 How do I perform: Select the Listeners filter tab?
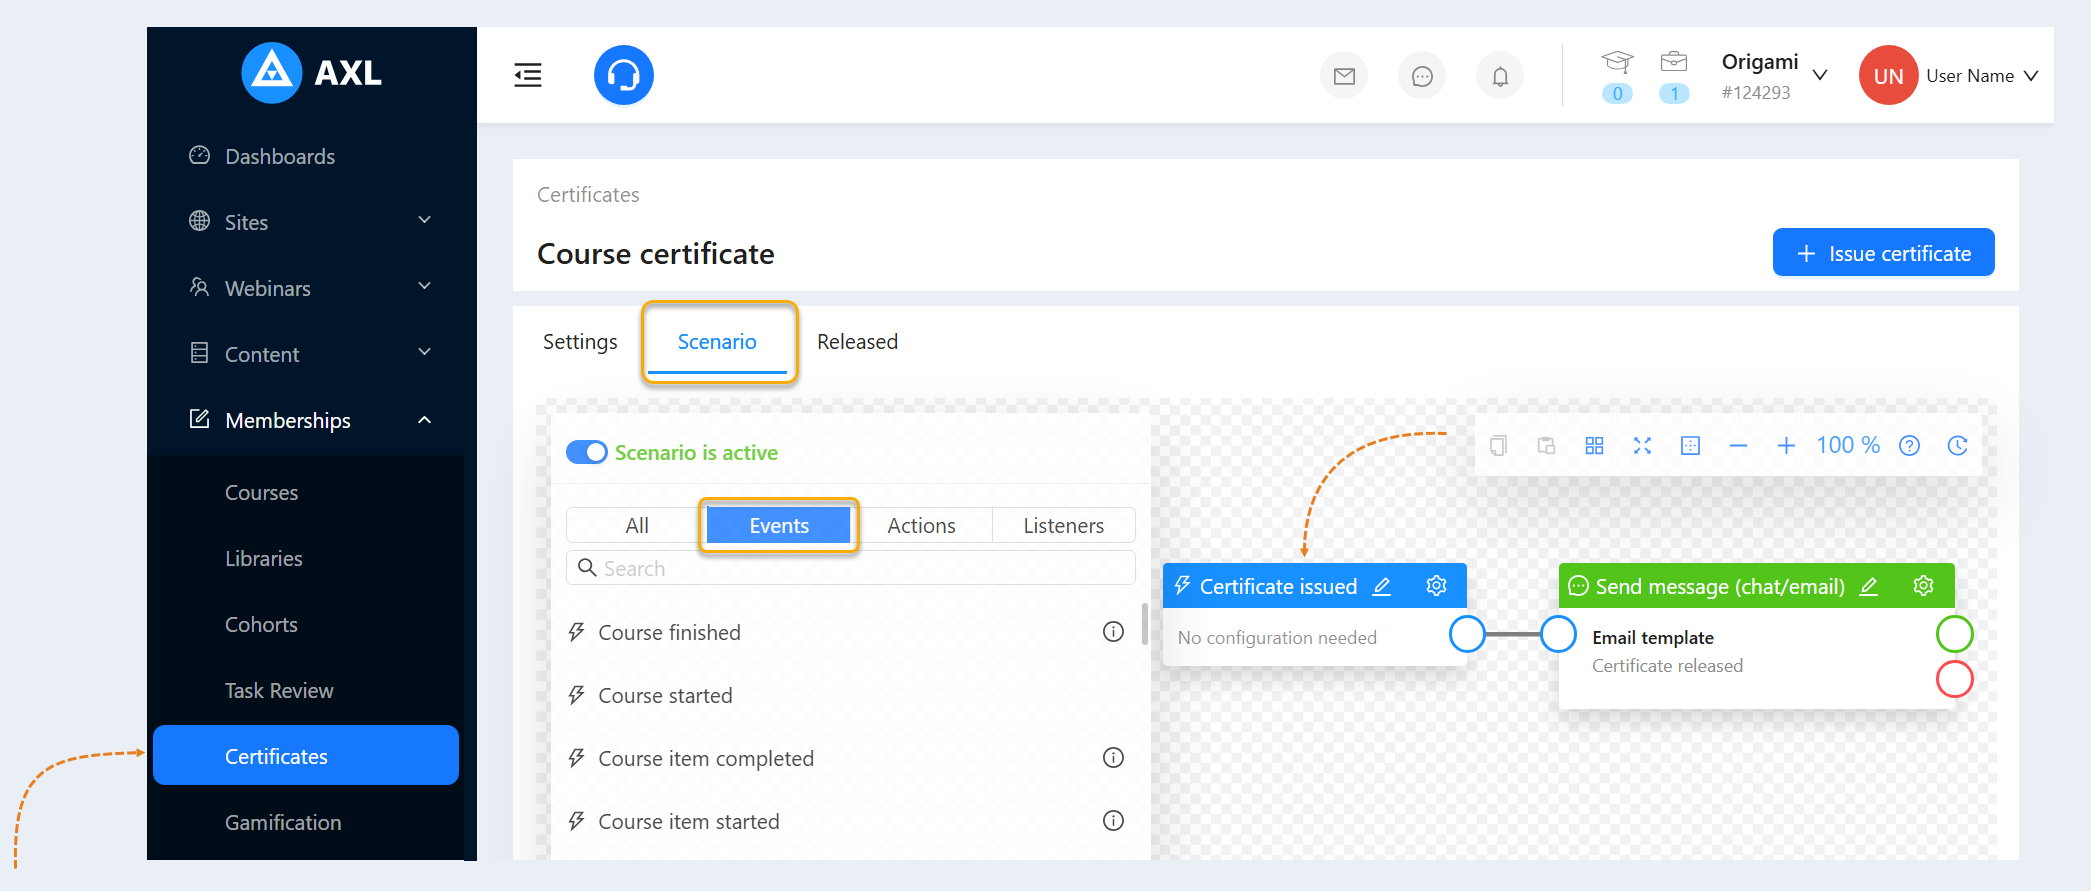[1063, 526]
